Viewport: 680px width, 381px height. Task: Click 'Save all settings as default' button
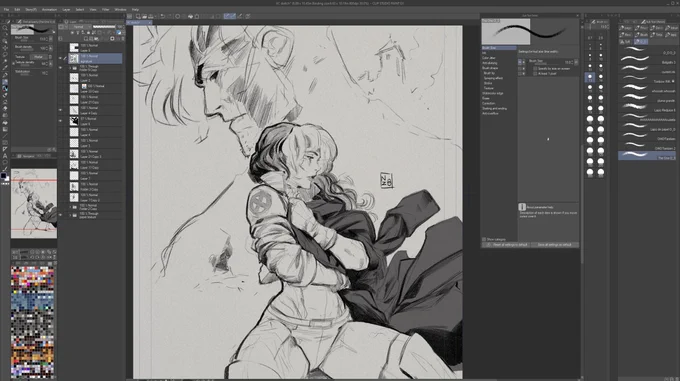[555, 245]
